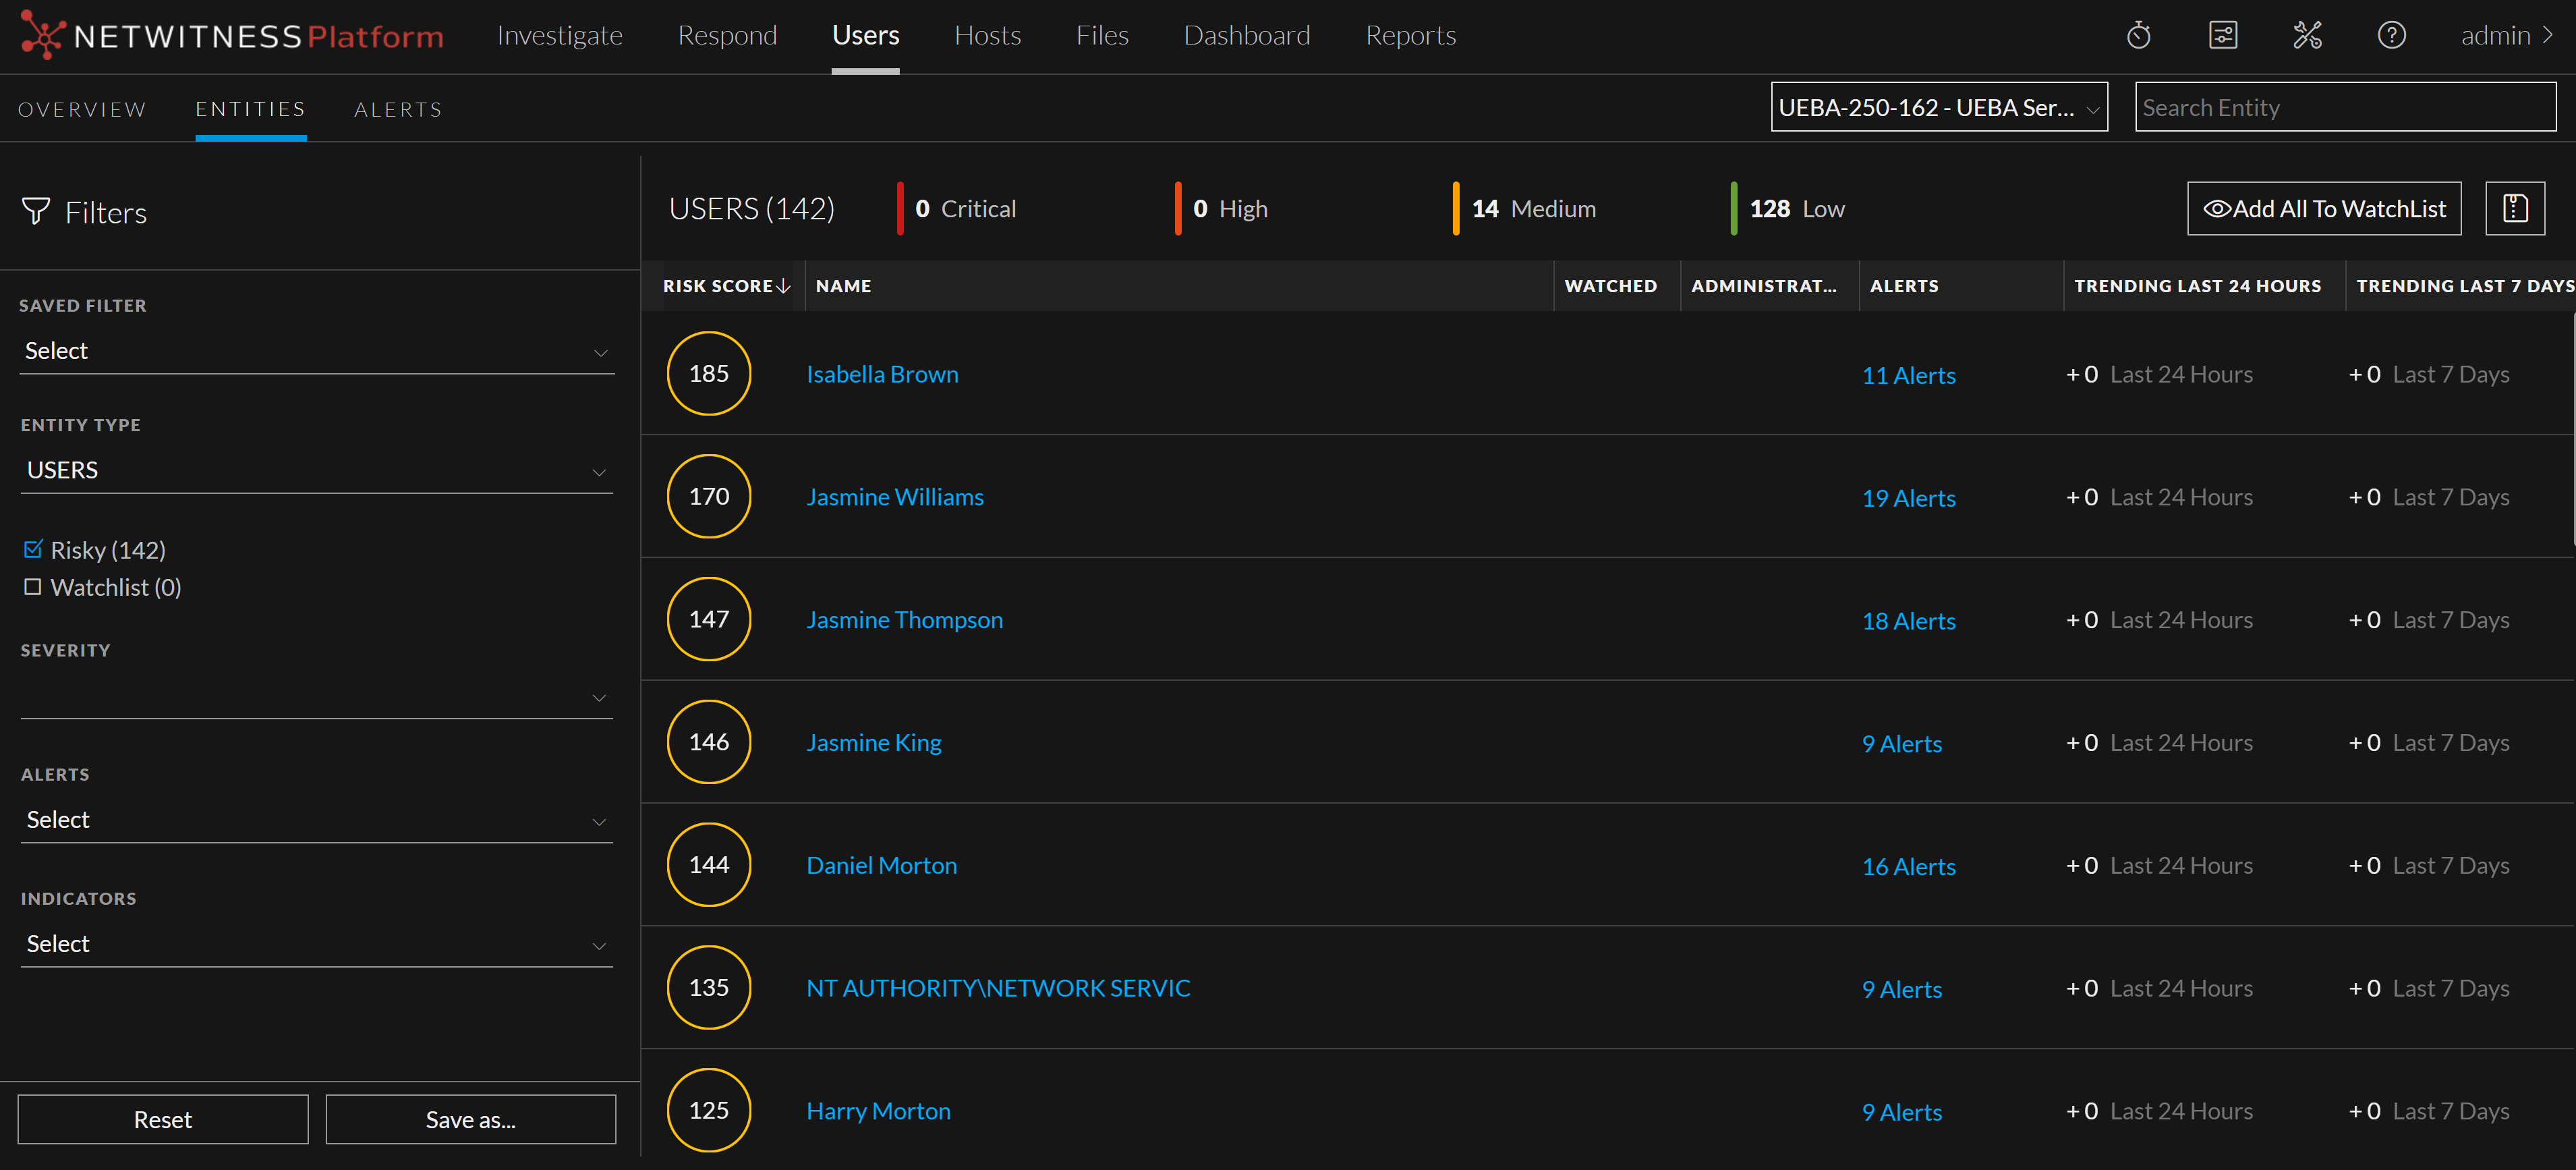Open the UEBA server selector dropdown
The width and height of the screenshot is (2576, 1170).
point(1938,107)
